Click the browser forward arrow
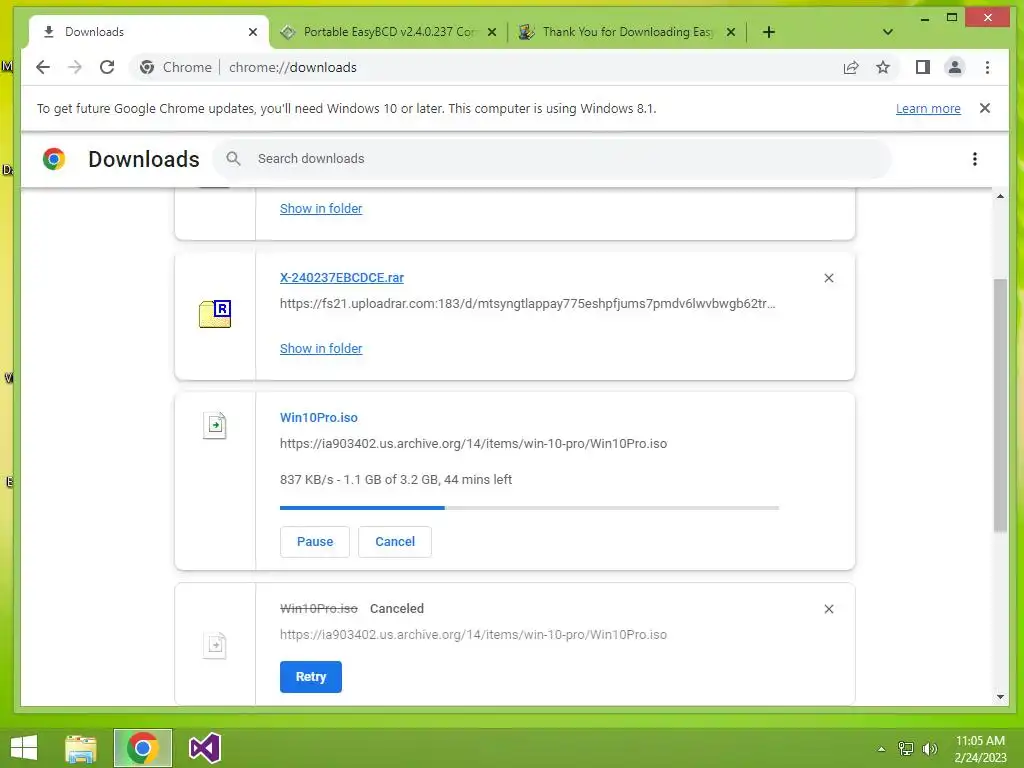 75,67
